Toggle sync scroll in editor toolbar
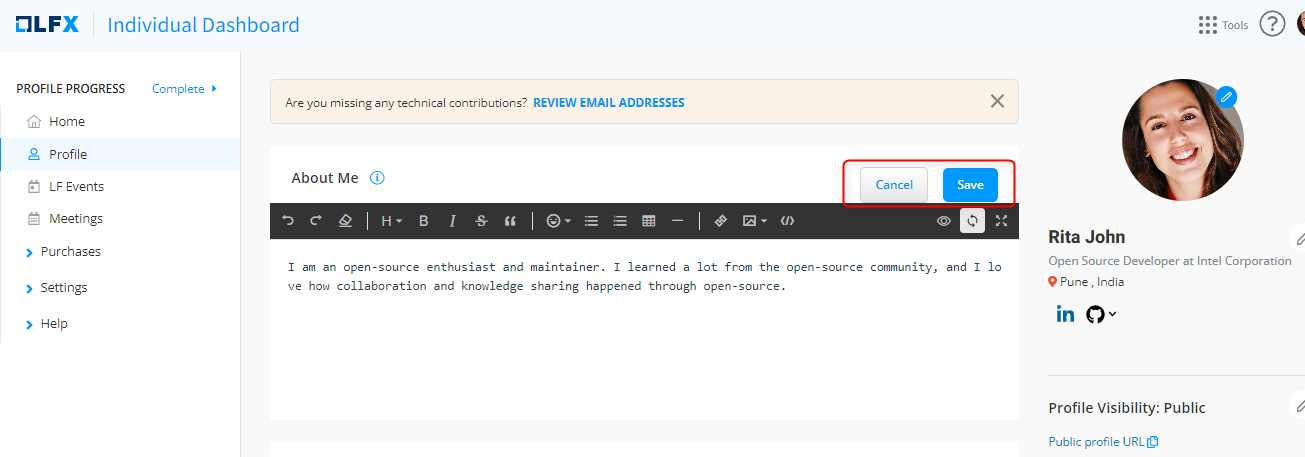This screenshot has height=457, width=1305. (972, 221)
